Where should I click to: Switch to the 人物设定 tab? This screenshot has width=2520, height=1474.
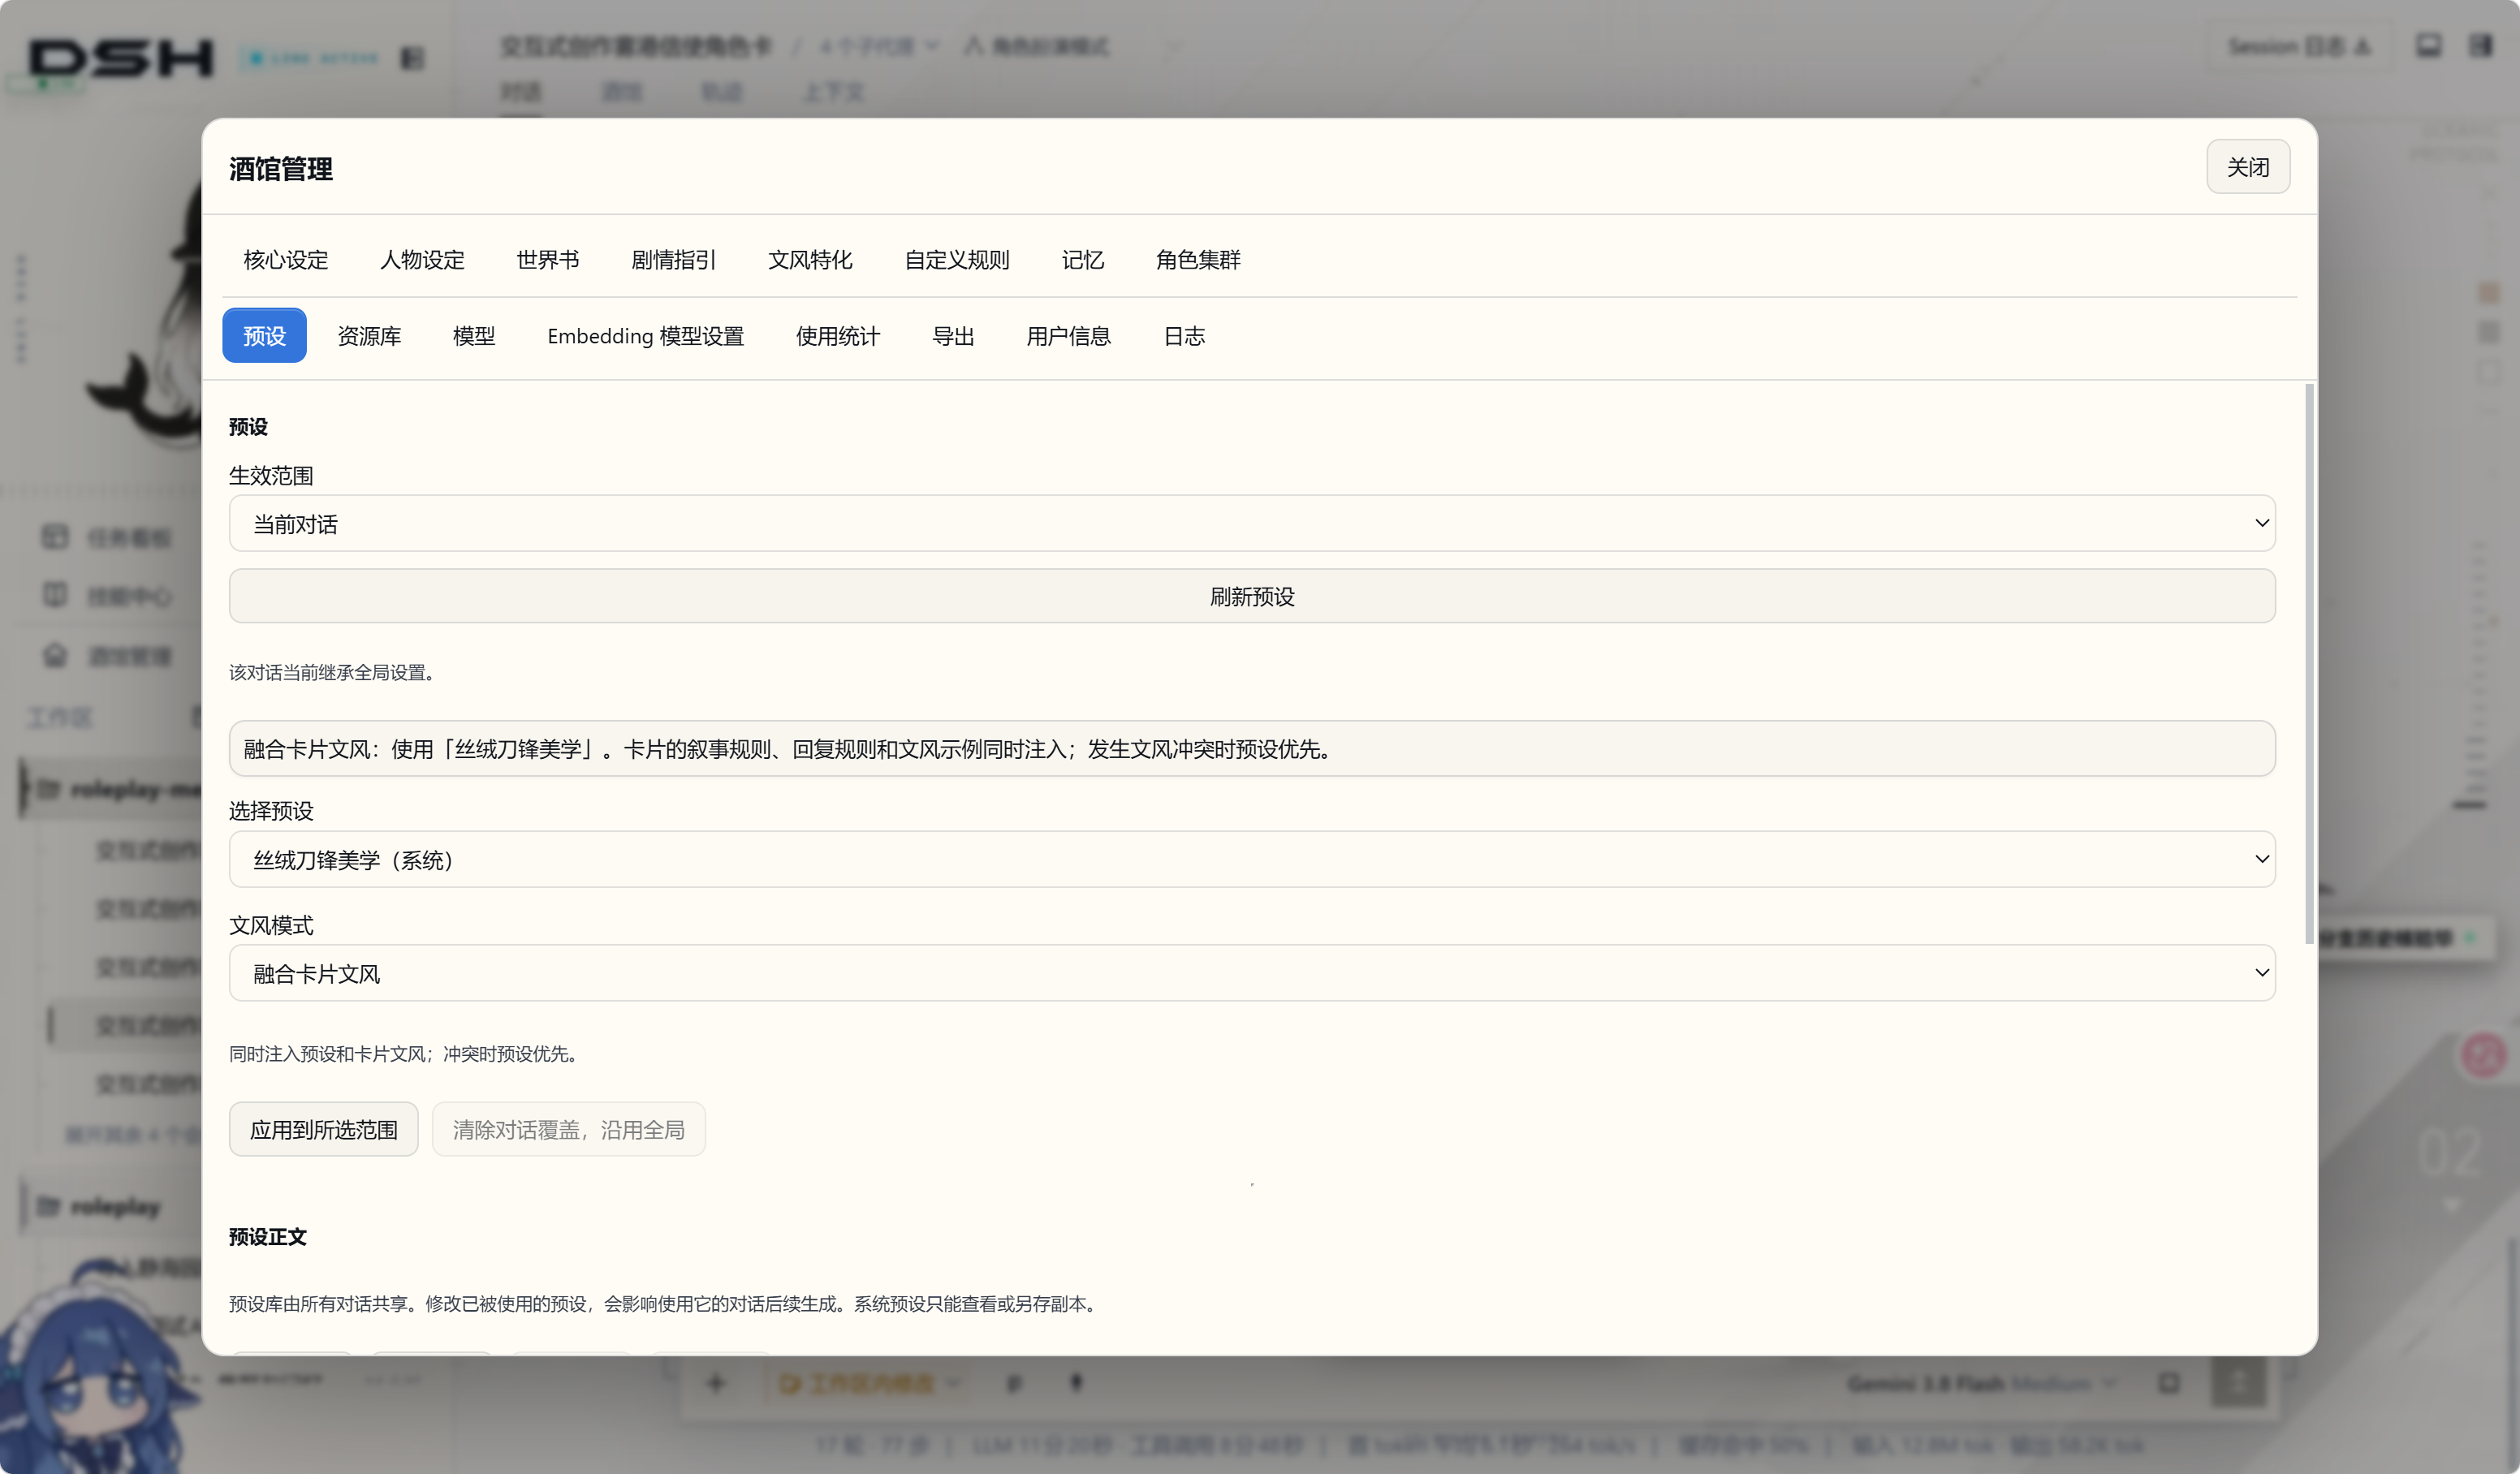(422, 260)
